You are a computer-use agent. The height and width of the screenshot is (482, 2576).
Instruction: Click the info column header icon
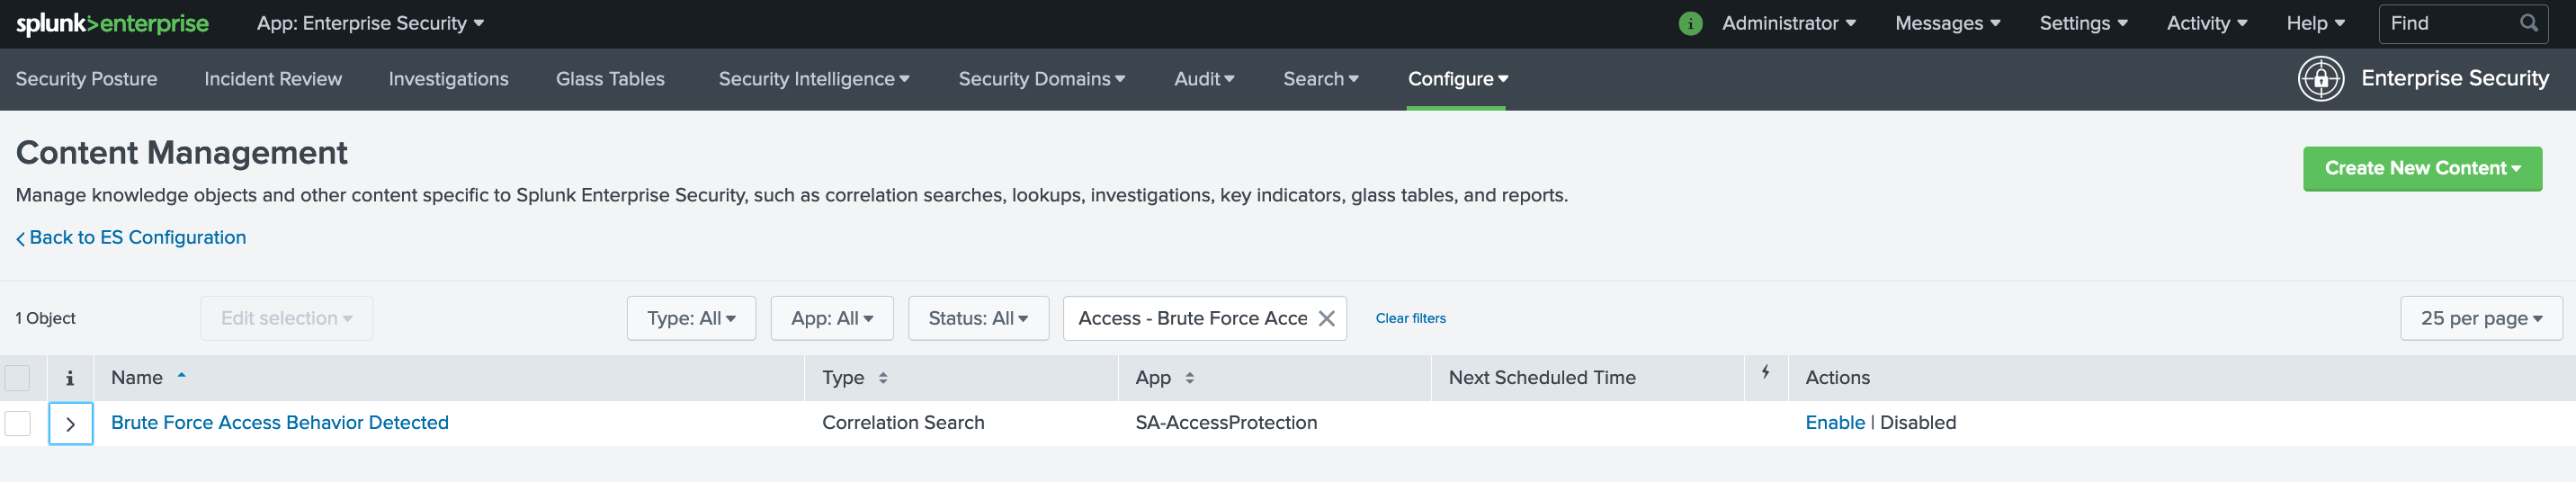click(x=70, y=378)
